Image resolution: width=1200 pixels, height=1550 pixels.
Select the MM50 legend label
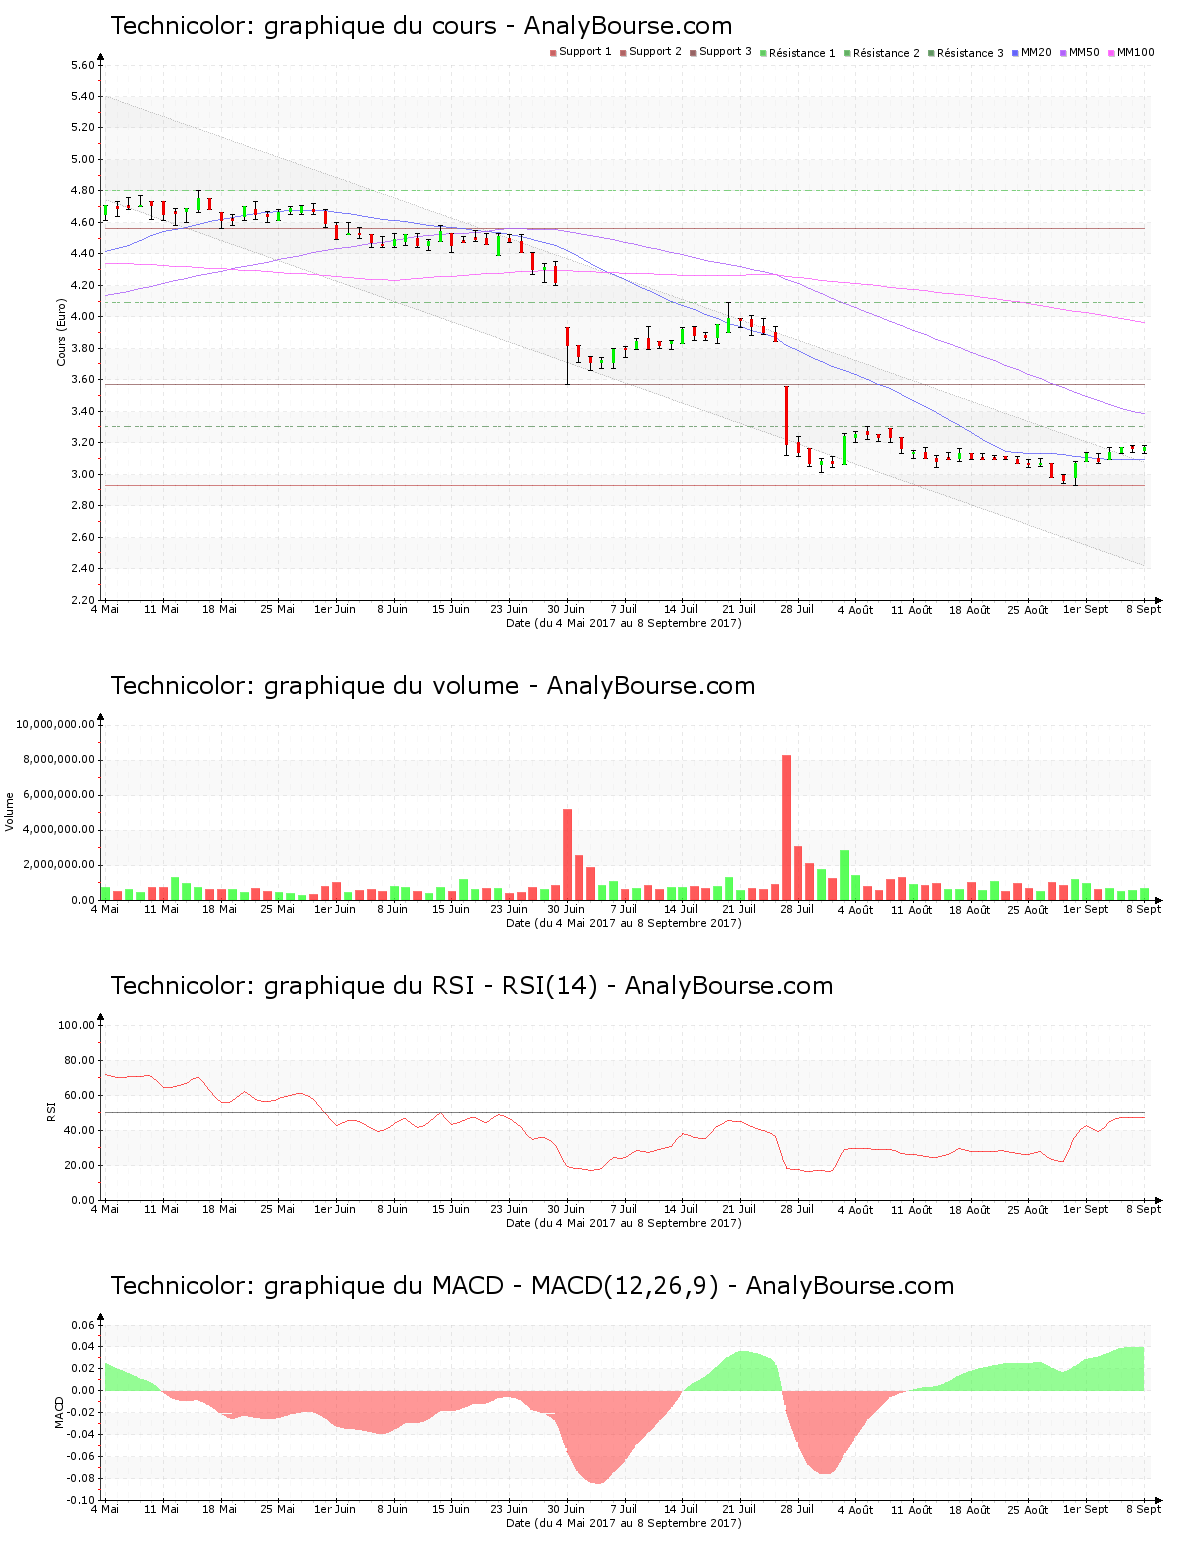coord(1084,52)
